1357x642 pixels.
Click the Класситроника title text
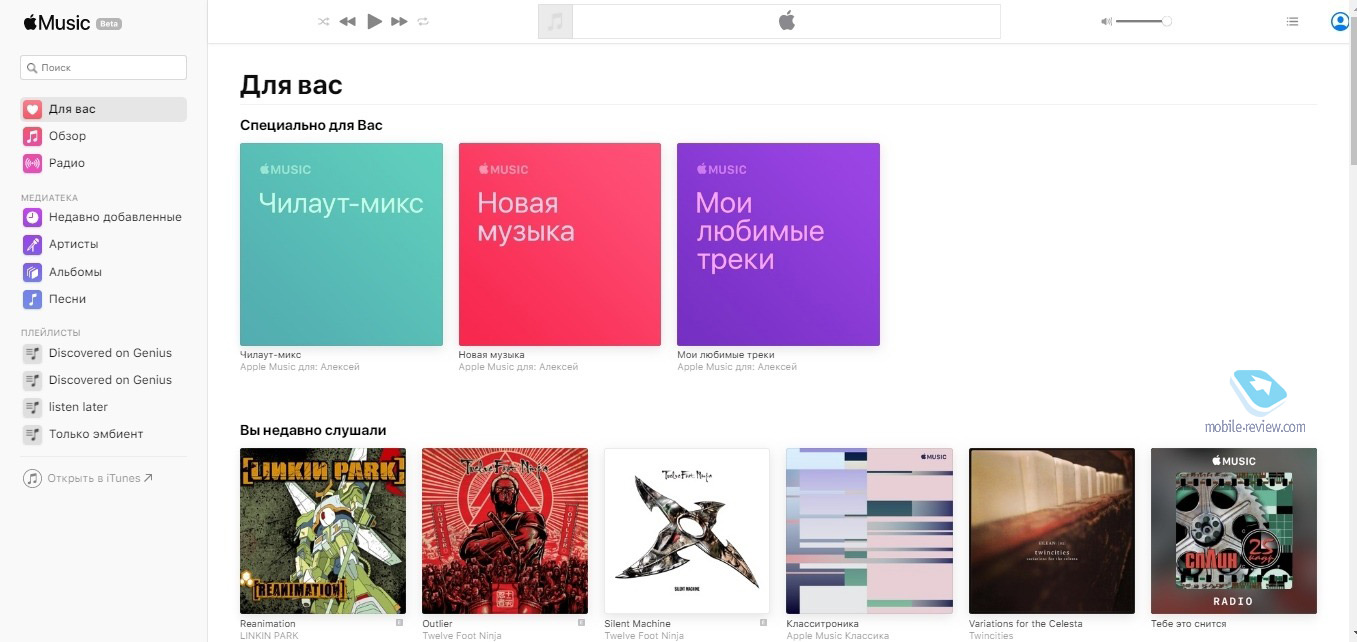[x=823, y=624]
